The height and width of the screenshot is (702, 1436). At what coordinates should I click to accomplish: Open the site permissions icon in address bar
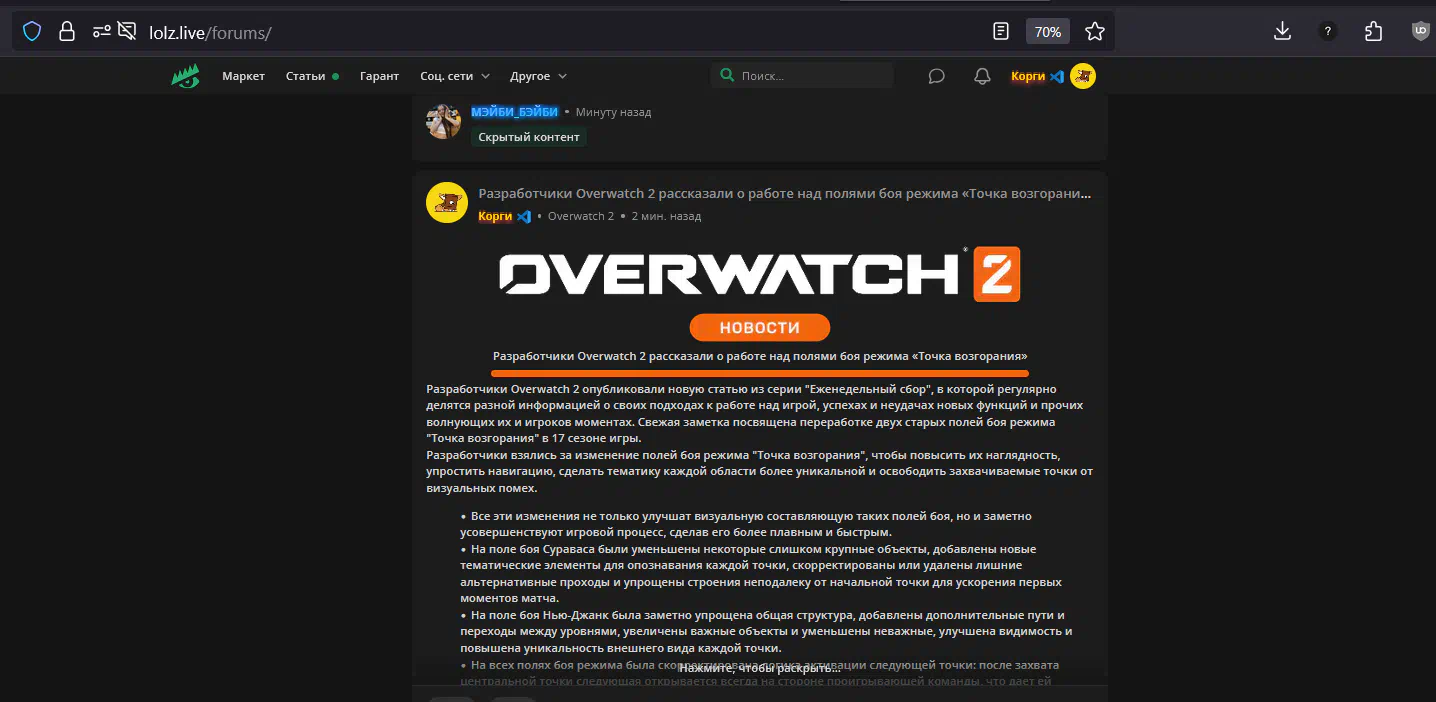tap(101, 32)
